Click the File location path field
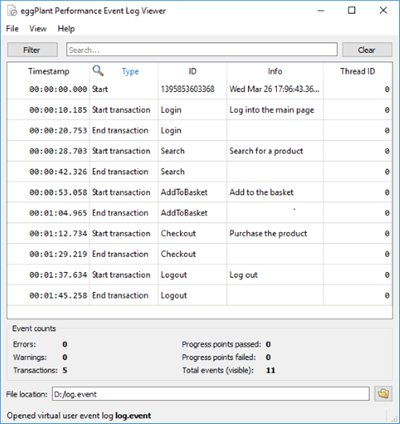The image size is (400, 424). click(211, 394)
